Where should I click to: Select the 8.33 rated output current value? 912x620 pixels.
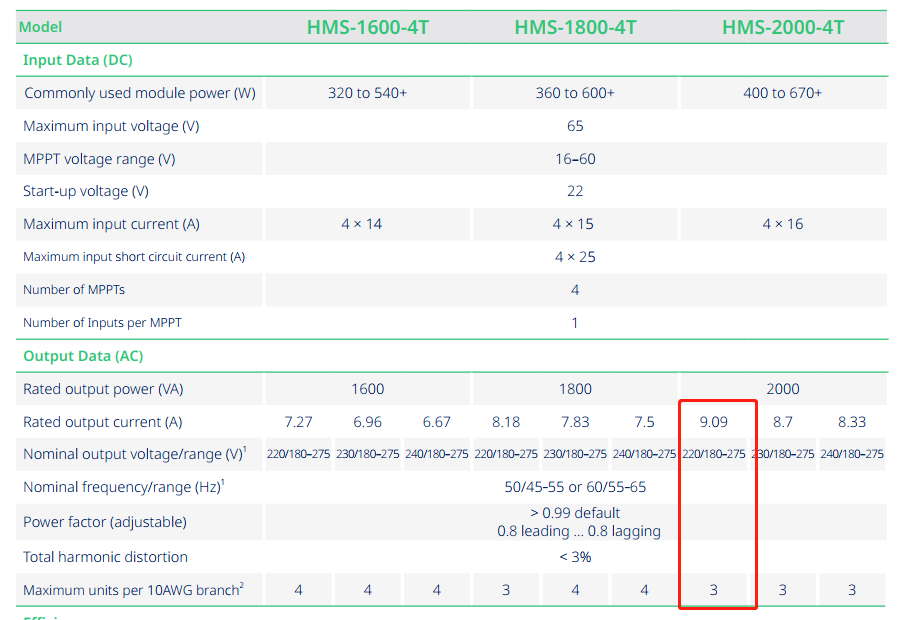pos(852,422)
